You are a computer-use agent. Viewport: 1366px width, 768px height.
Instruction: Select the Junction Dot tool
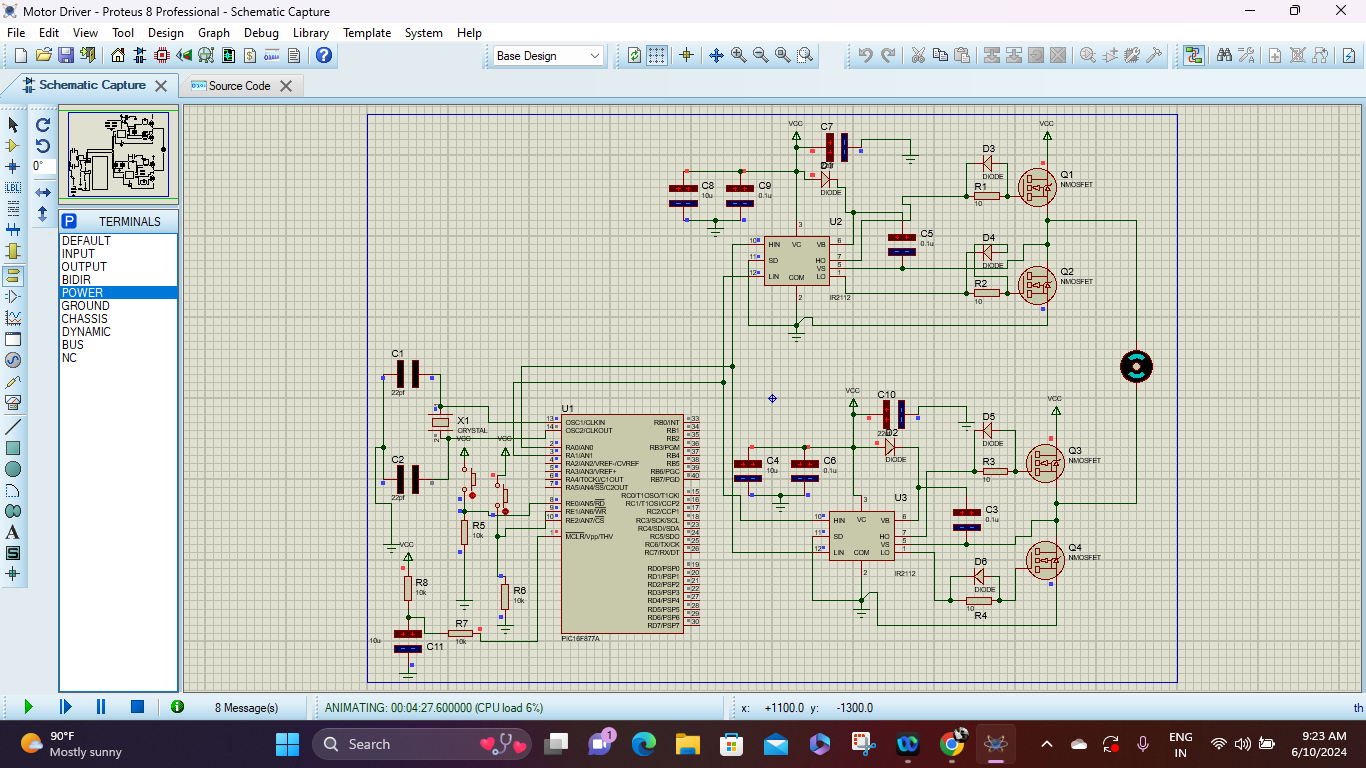(x=13, y=166)
